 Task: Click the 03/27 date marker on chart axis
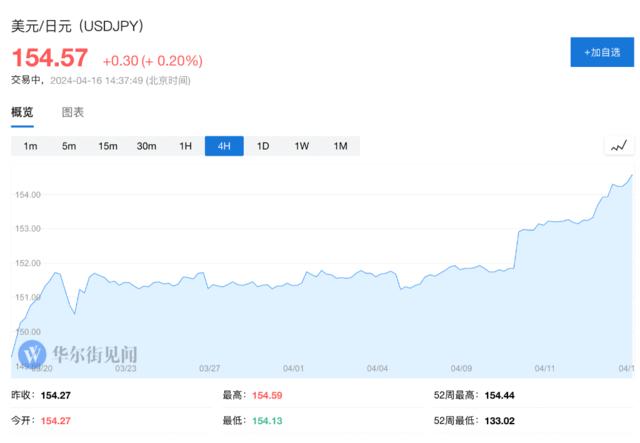(210, 369)
